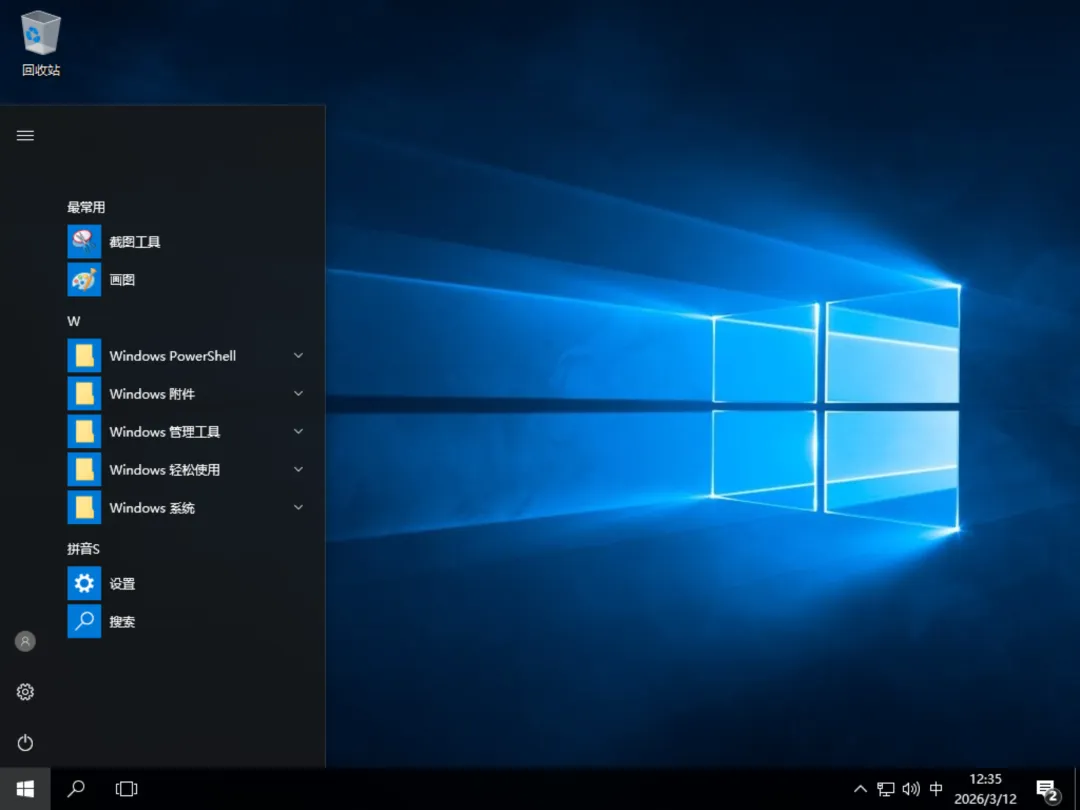Viewport: 1080px width, 810px height.
Task: Click the Windows 轻松使用 label text
Action: click(x=165, y=470)
